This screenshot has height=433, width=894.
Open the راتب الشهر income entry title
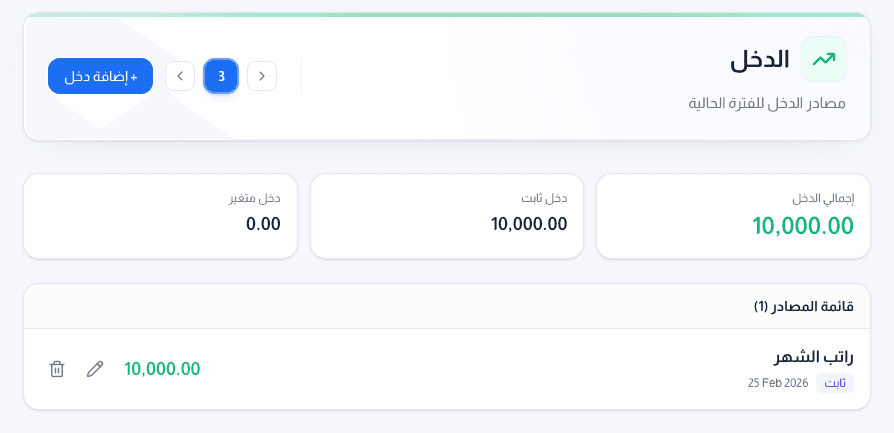[x=813, y=357]
